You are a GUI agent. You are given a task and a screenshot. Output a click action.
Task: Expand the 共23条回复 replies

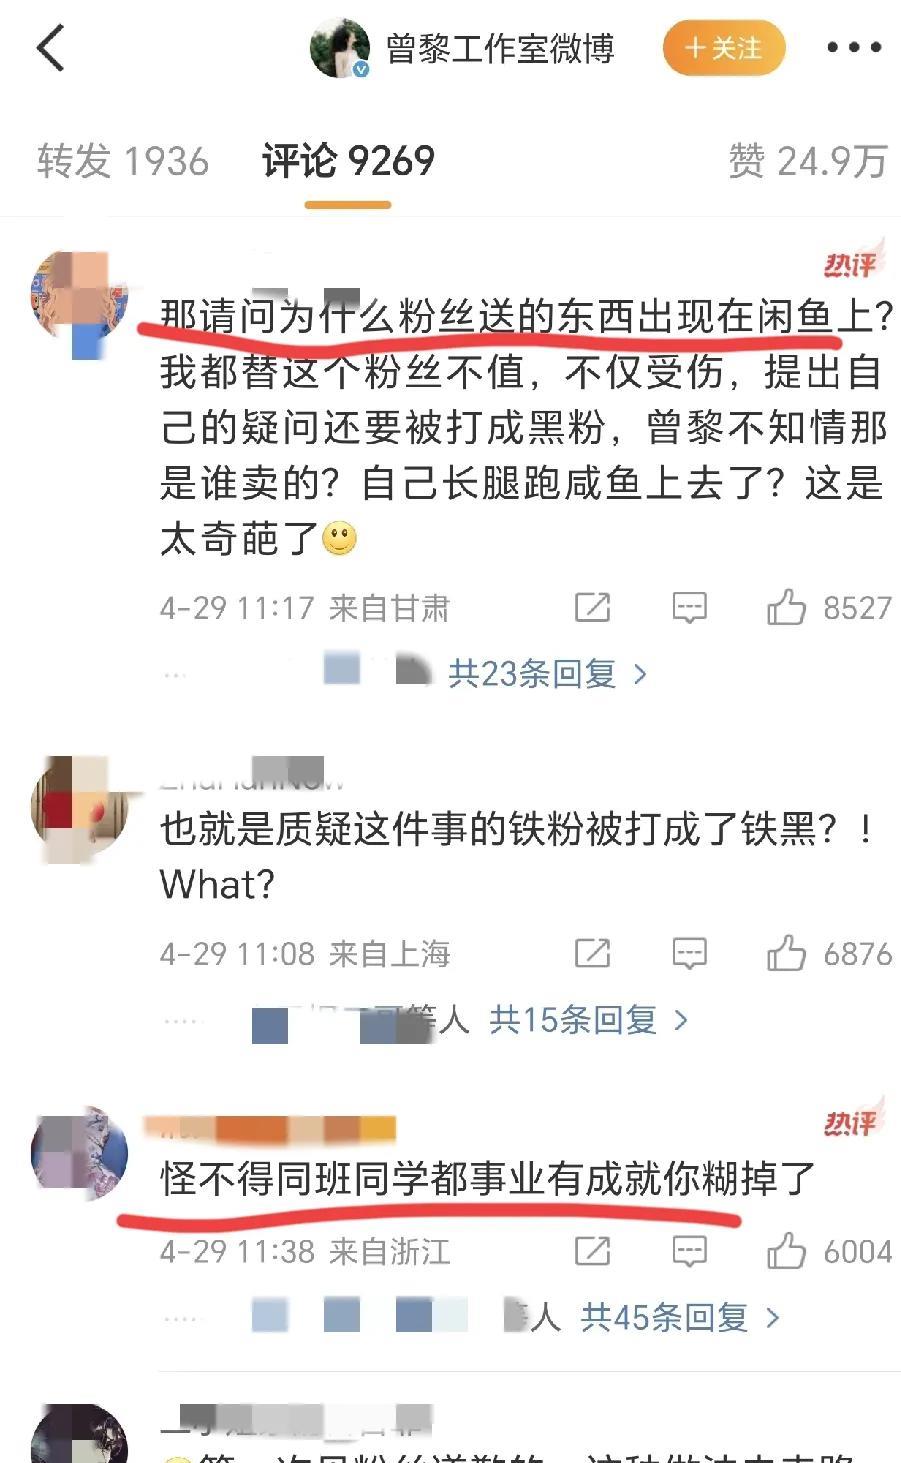[x=548, y=674]
